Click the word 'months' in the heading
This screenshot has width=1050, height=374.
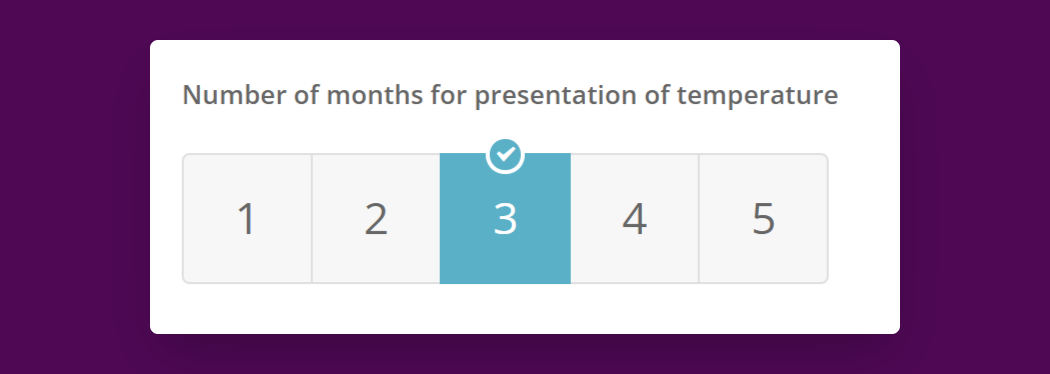coord(374,95)
